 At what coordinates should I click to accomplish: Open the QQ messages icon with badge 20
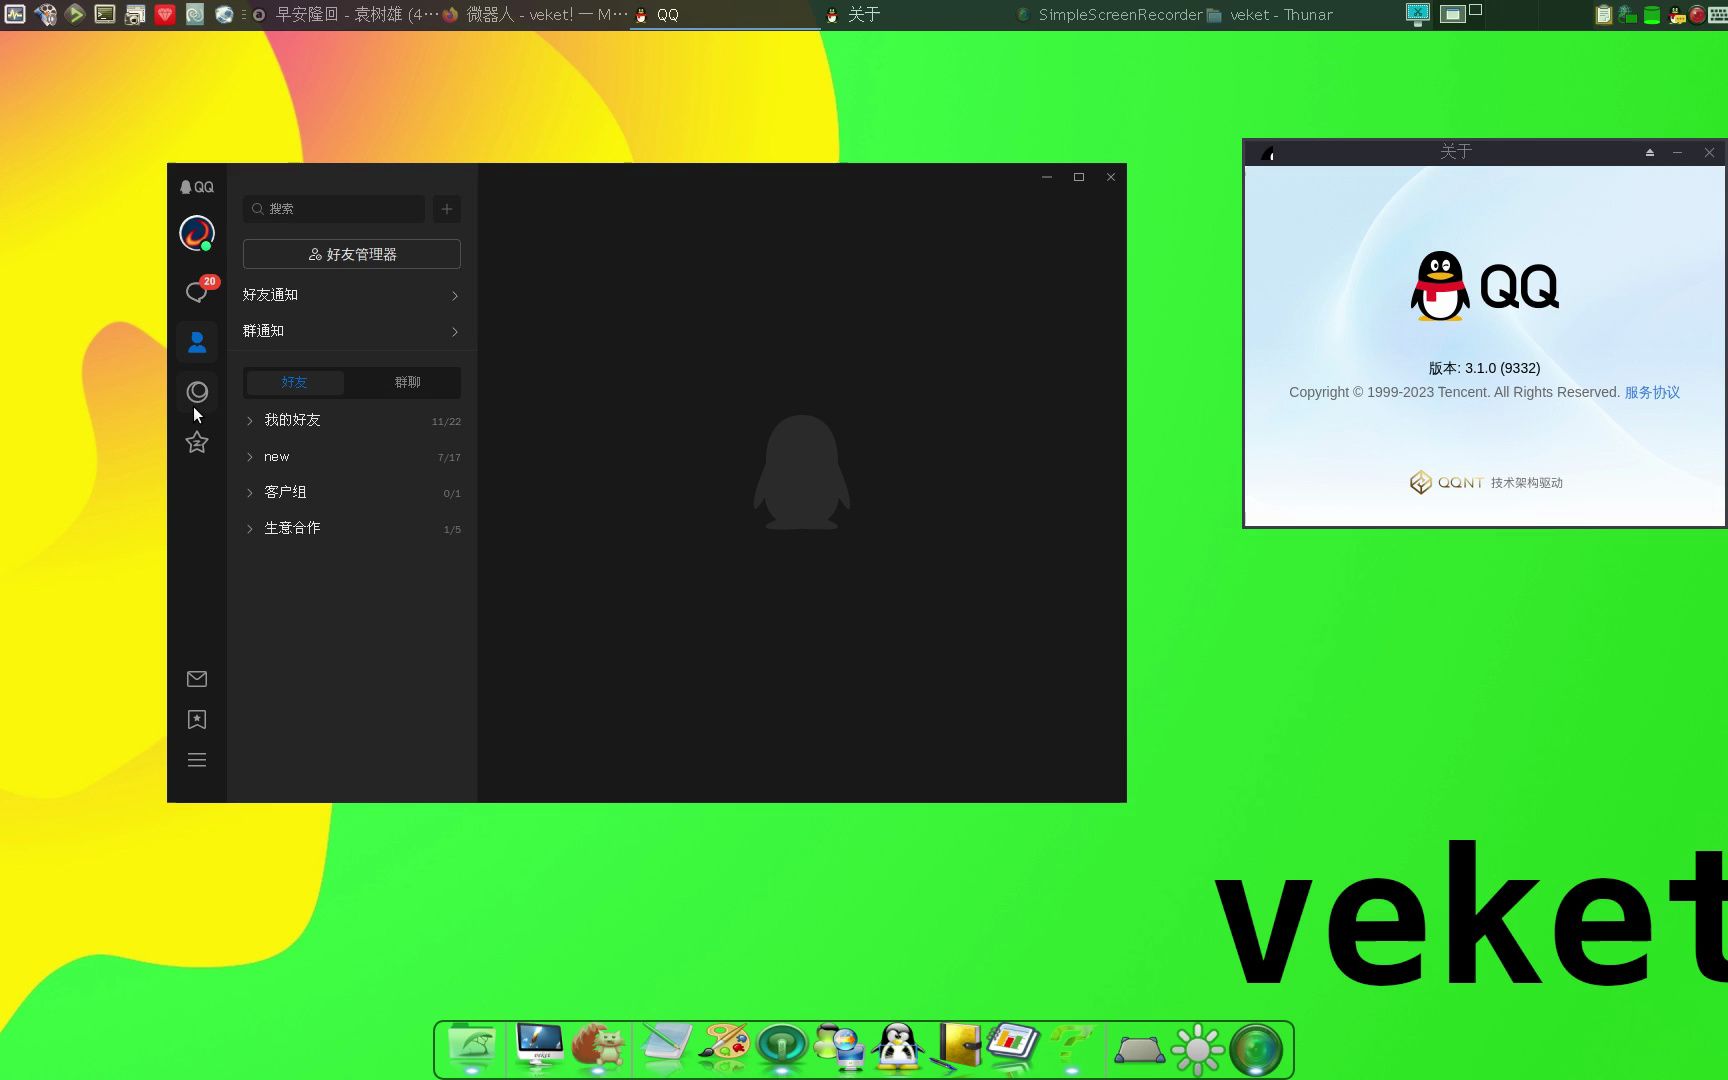point(197,291)
